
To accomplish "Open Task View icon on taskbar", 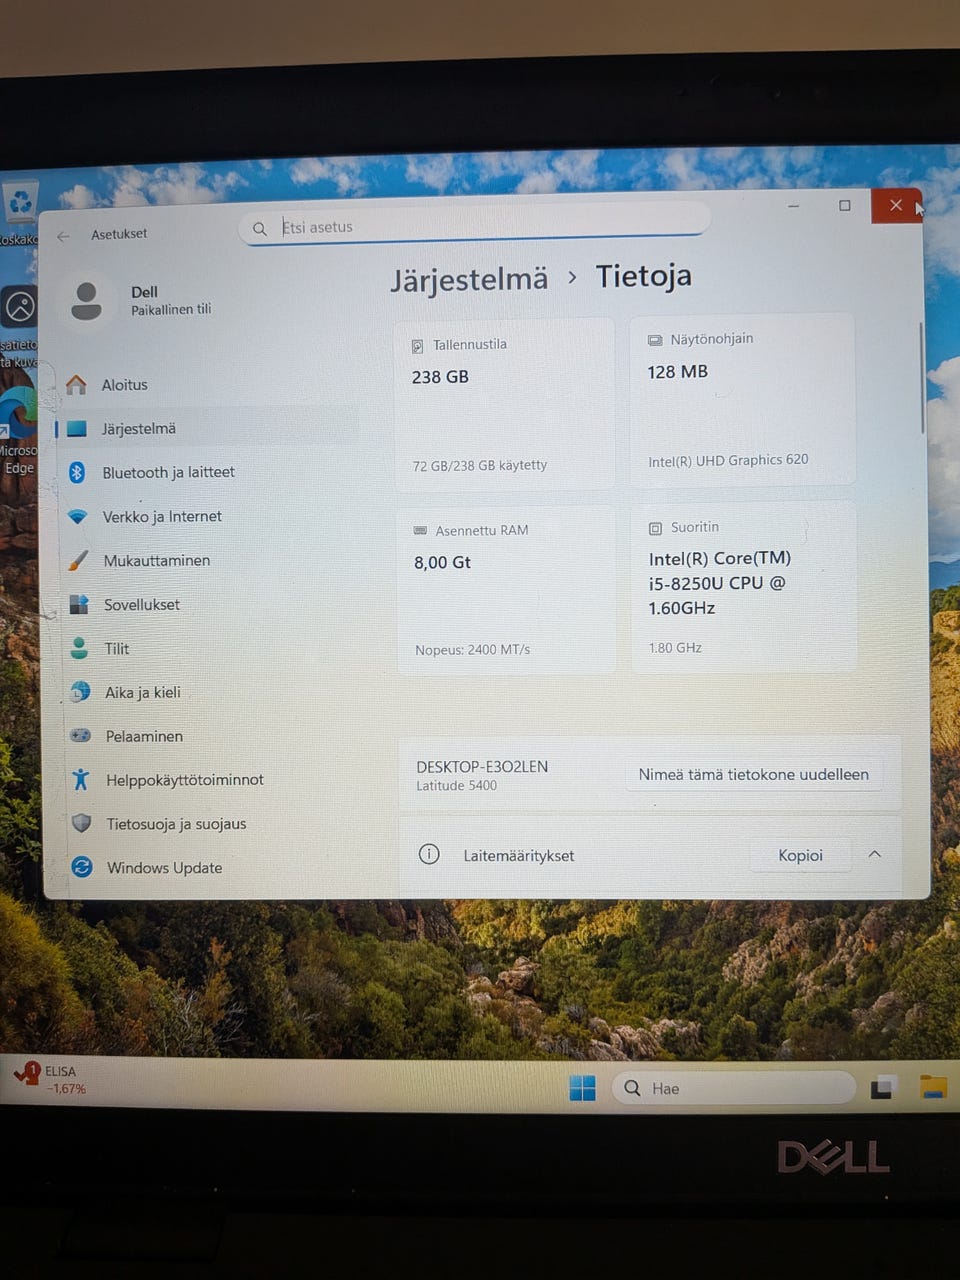I will click(882, 1088).
